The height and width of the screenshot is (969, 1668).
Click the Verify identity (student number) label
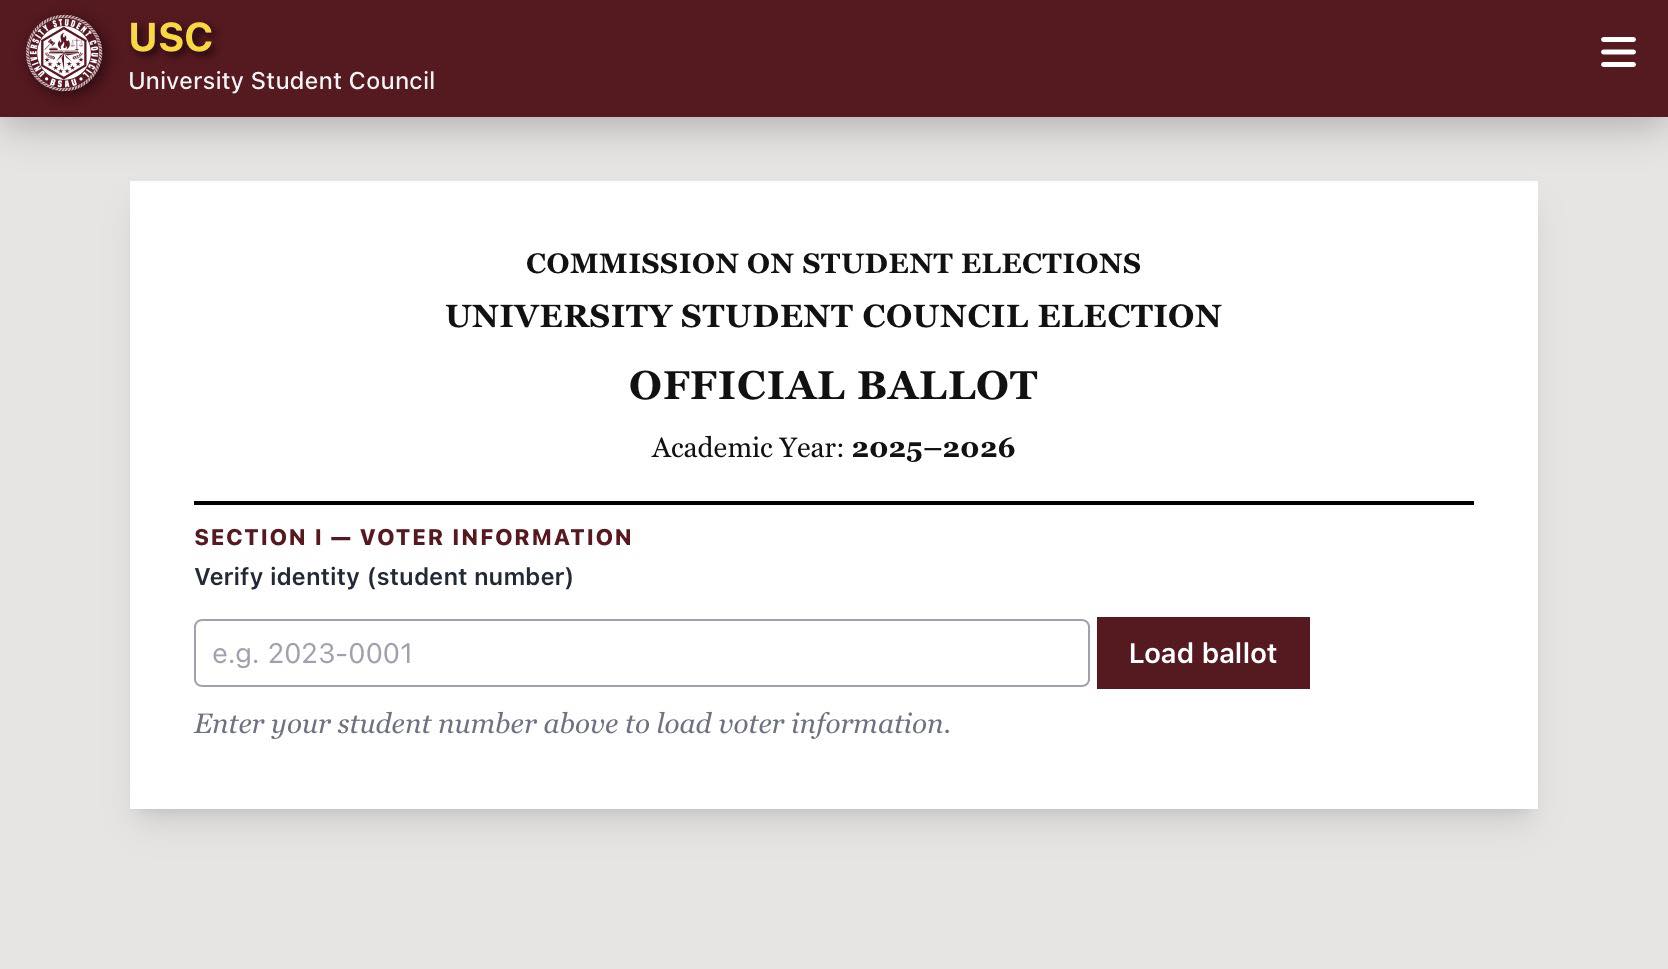tap(383, 577)
